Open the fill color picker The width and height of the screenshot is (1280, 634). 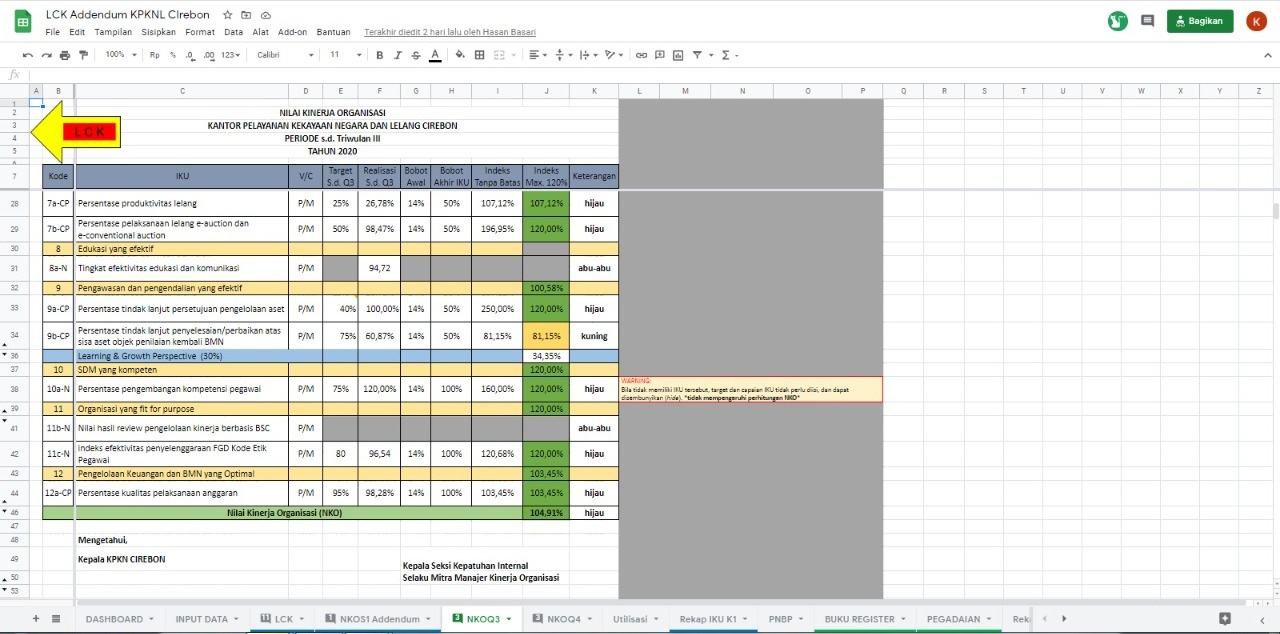(460, 55)
